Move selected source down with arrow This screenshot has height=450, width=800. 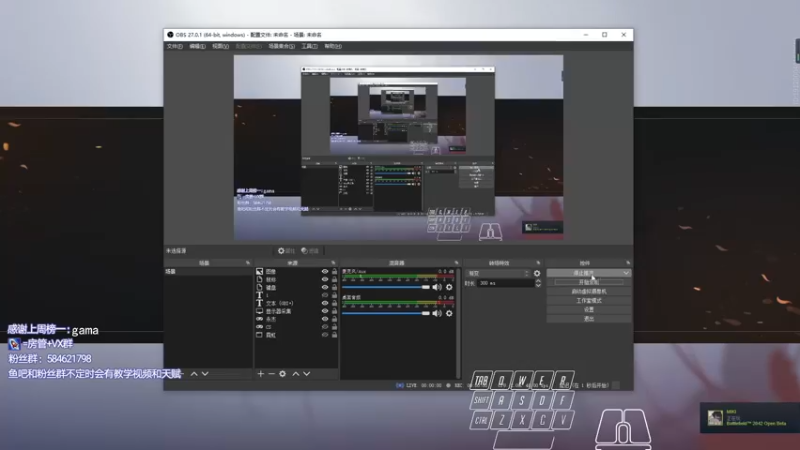[307, 374]
